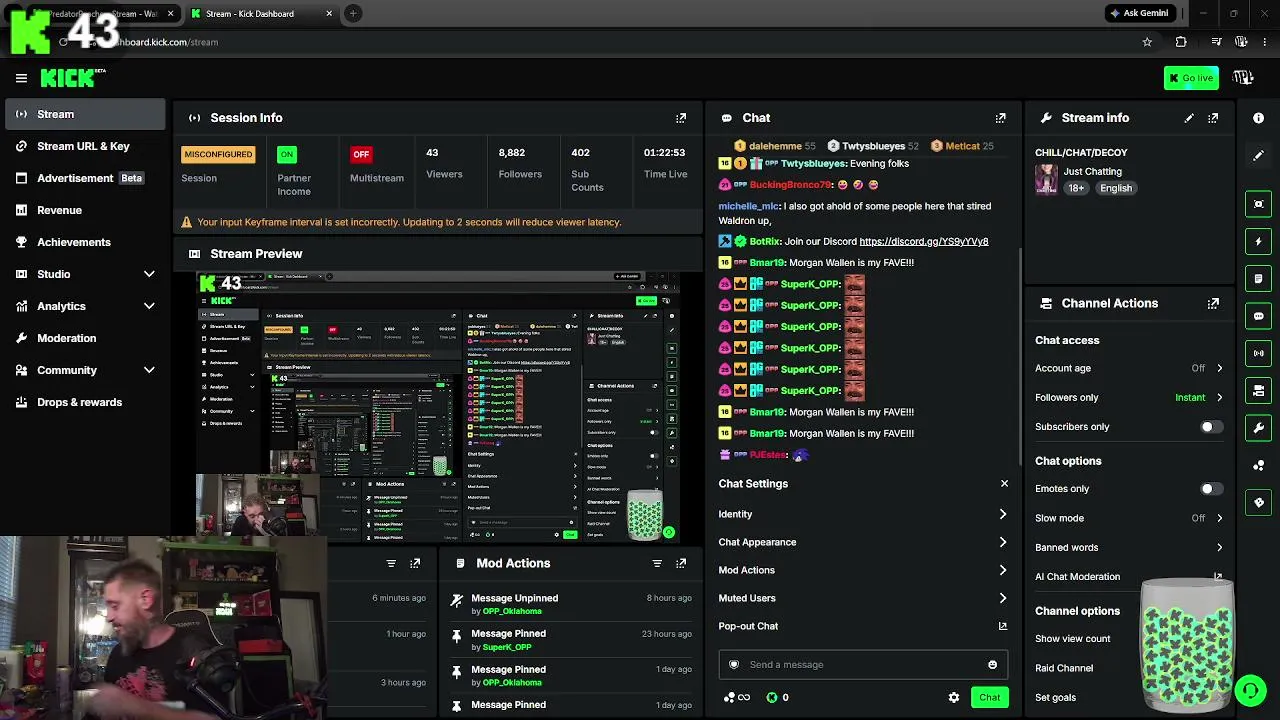Viewport: 1280px width, 720px height.
Task: Click Ask Gemini button in browser
Action: click(1139, 13)
